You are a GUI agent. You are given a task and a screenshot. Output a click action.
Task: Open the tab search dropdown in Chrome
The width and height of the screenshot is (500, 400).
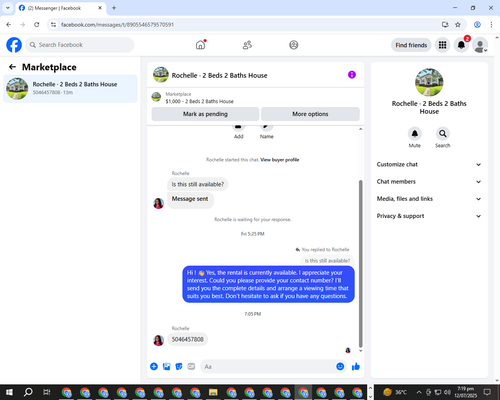[8, 8]
